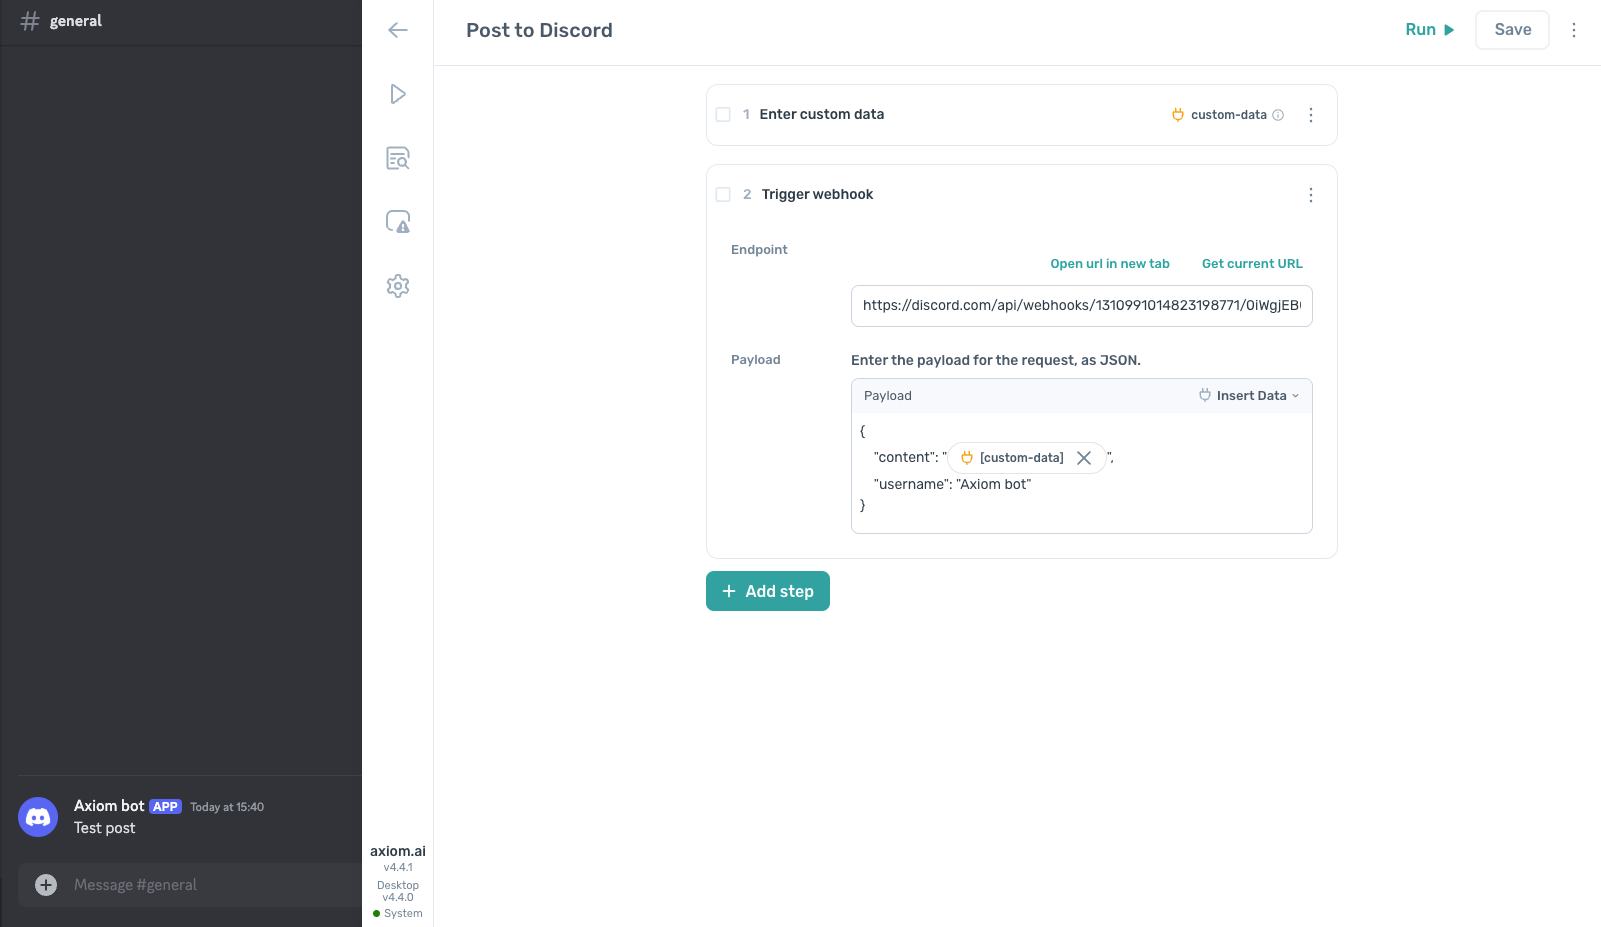This screenshot has width=1601, height=927.
Task: Click the general channel name in Discord
Action: click(x=76, y=21)
